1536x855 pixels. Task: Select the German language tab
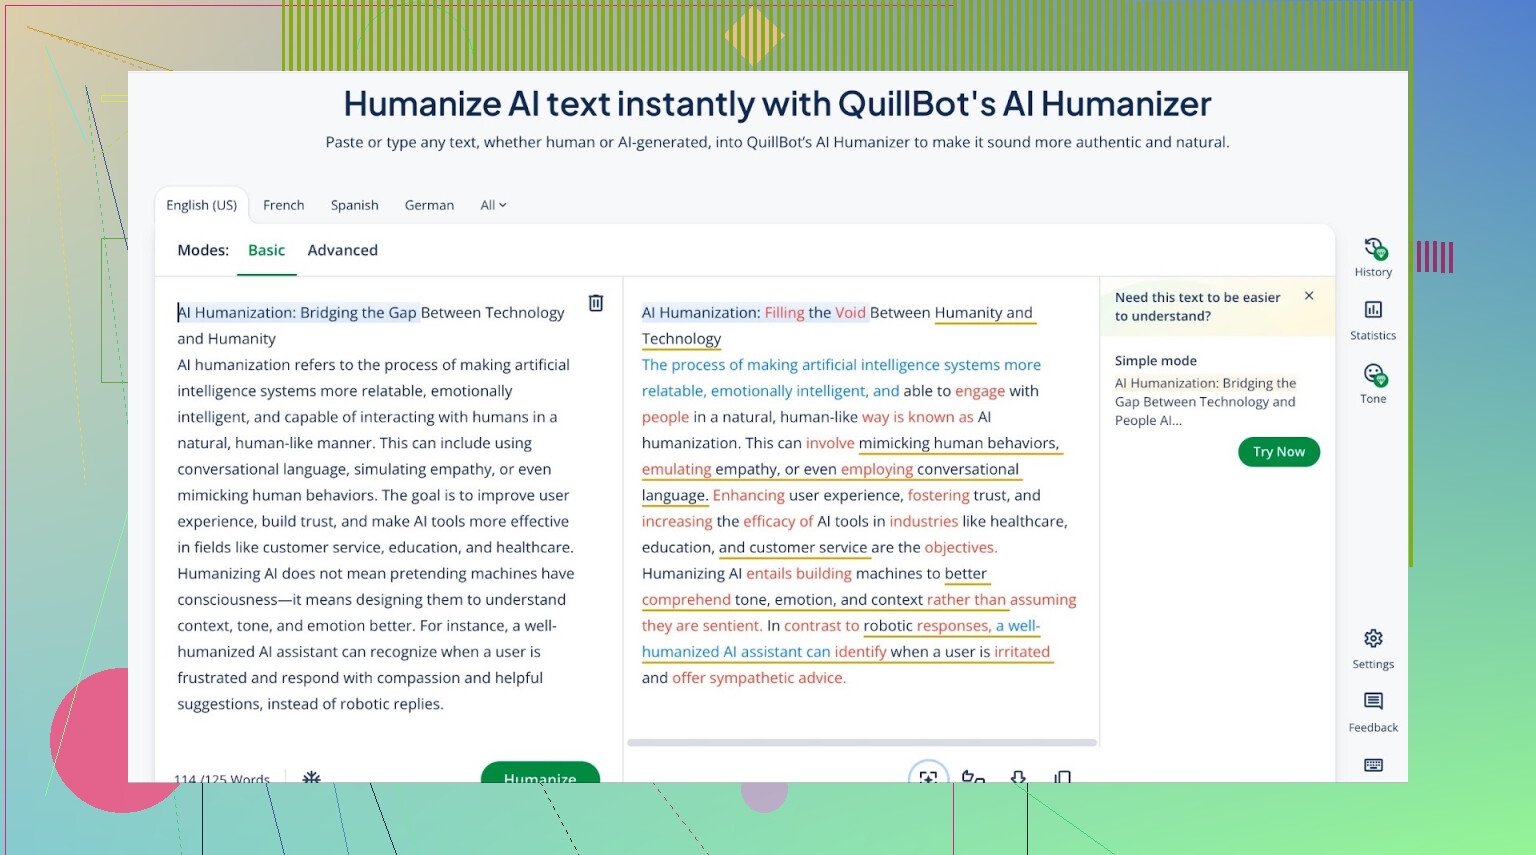click(x=429, y=205)
